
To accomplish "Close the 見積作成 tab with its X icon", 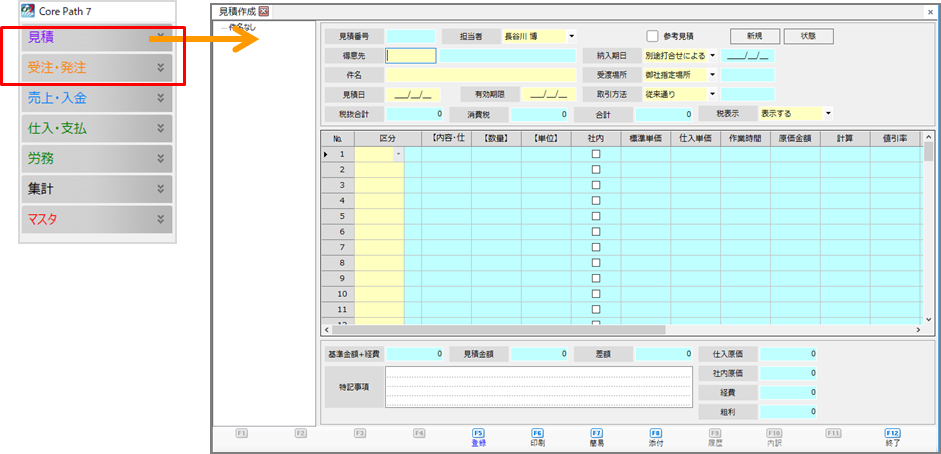I will coord(264,11).
